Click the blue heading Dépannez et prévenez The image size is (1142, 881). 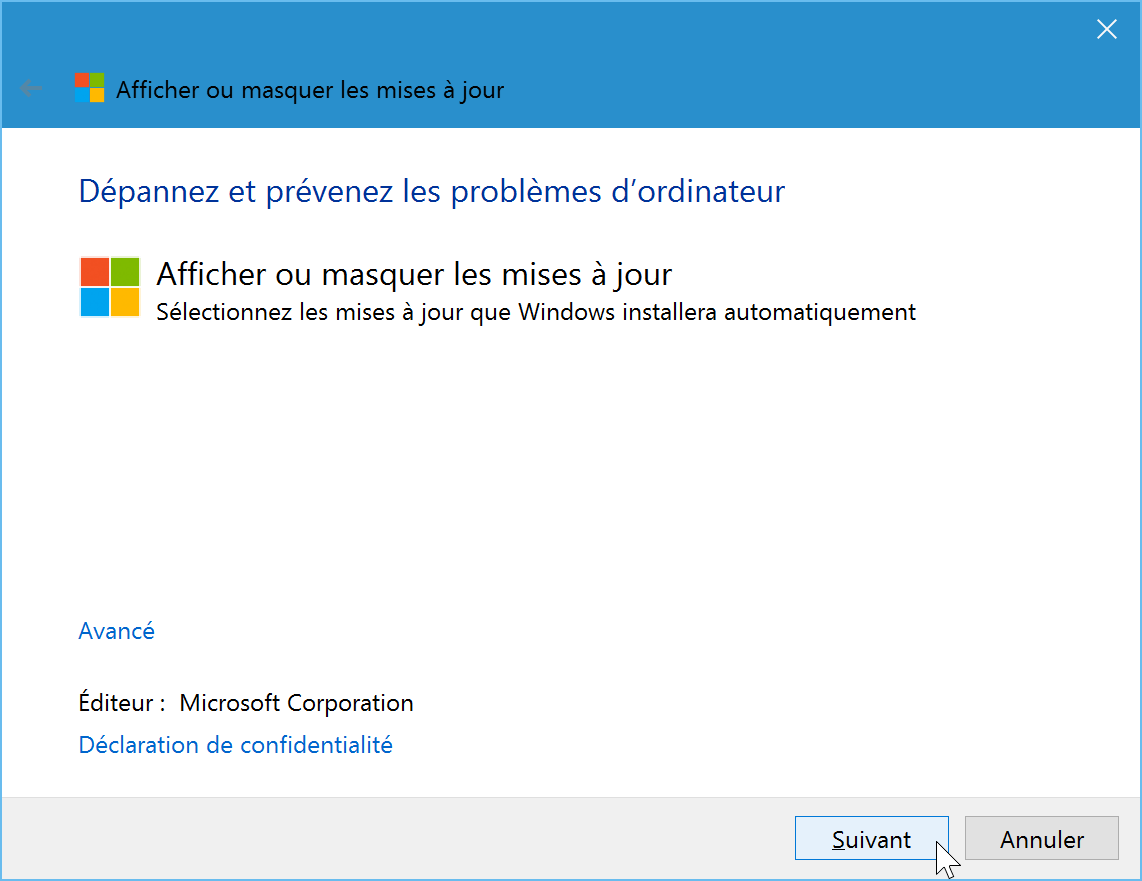pos(431,191)
